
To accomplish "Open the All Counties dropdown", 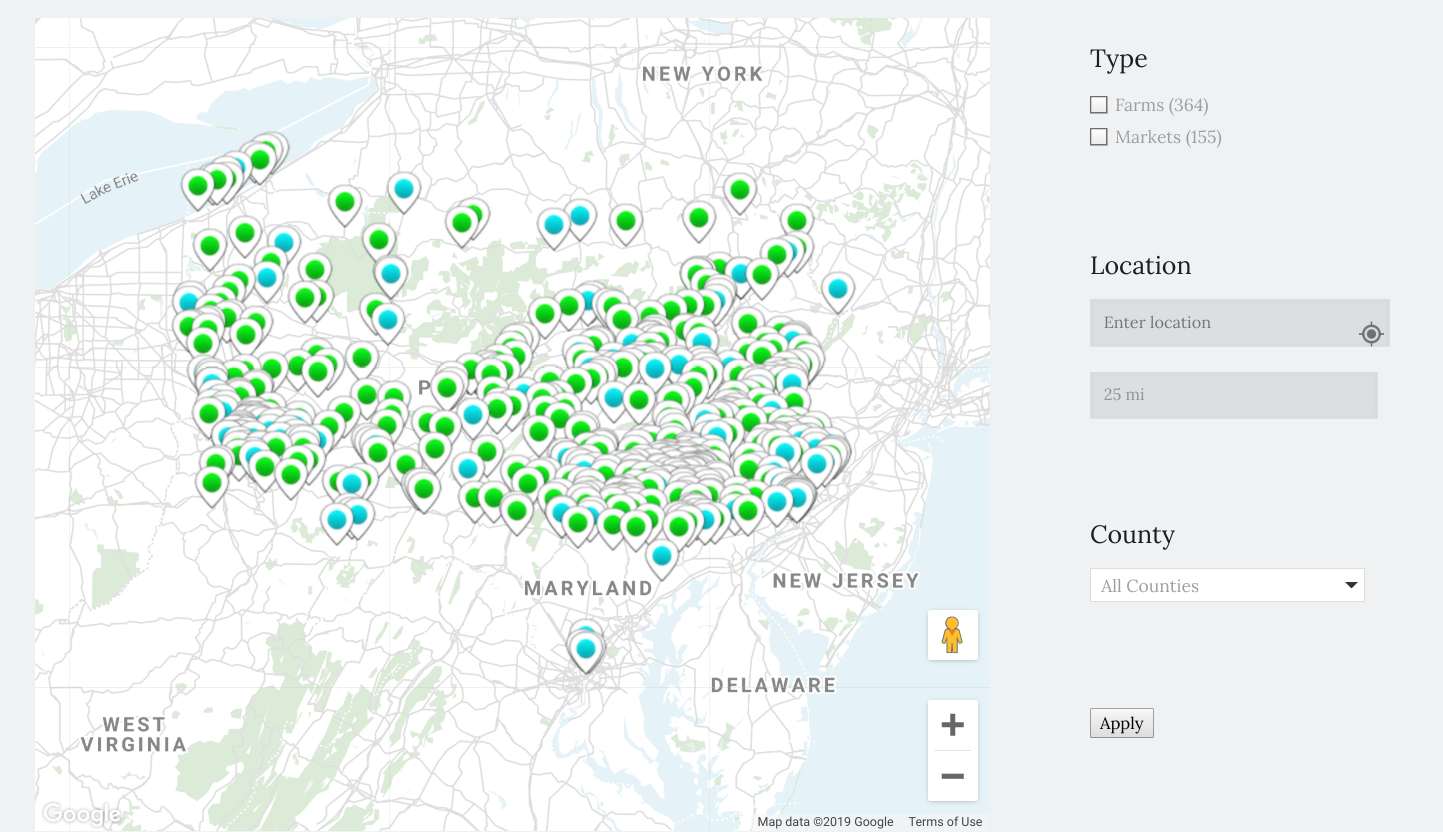I will tap(1227, 585).
